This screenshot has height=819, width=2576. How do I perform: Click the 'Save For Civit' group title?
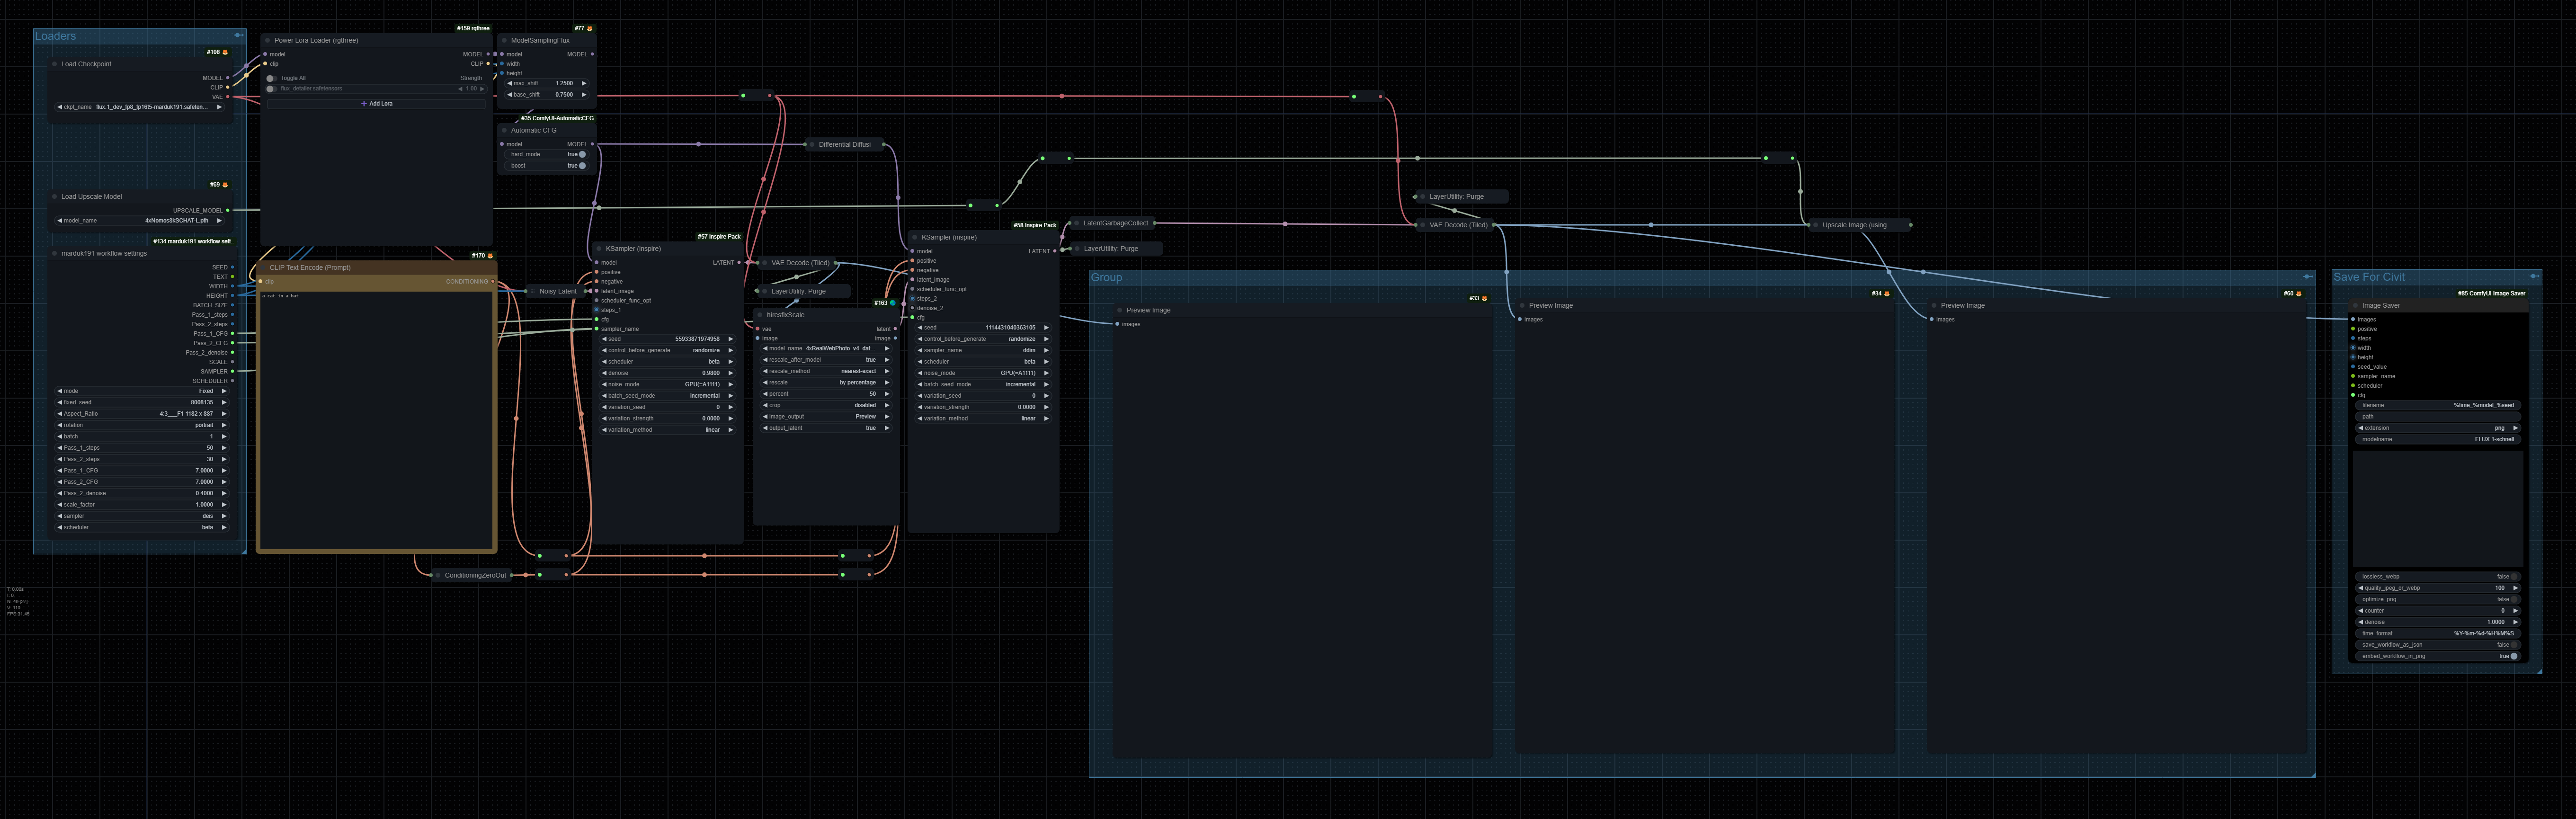coord(2369,277)
